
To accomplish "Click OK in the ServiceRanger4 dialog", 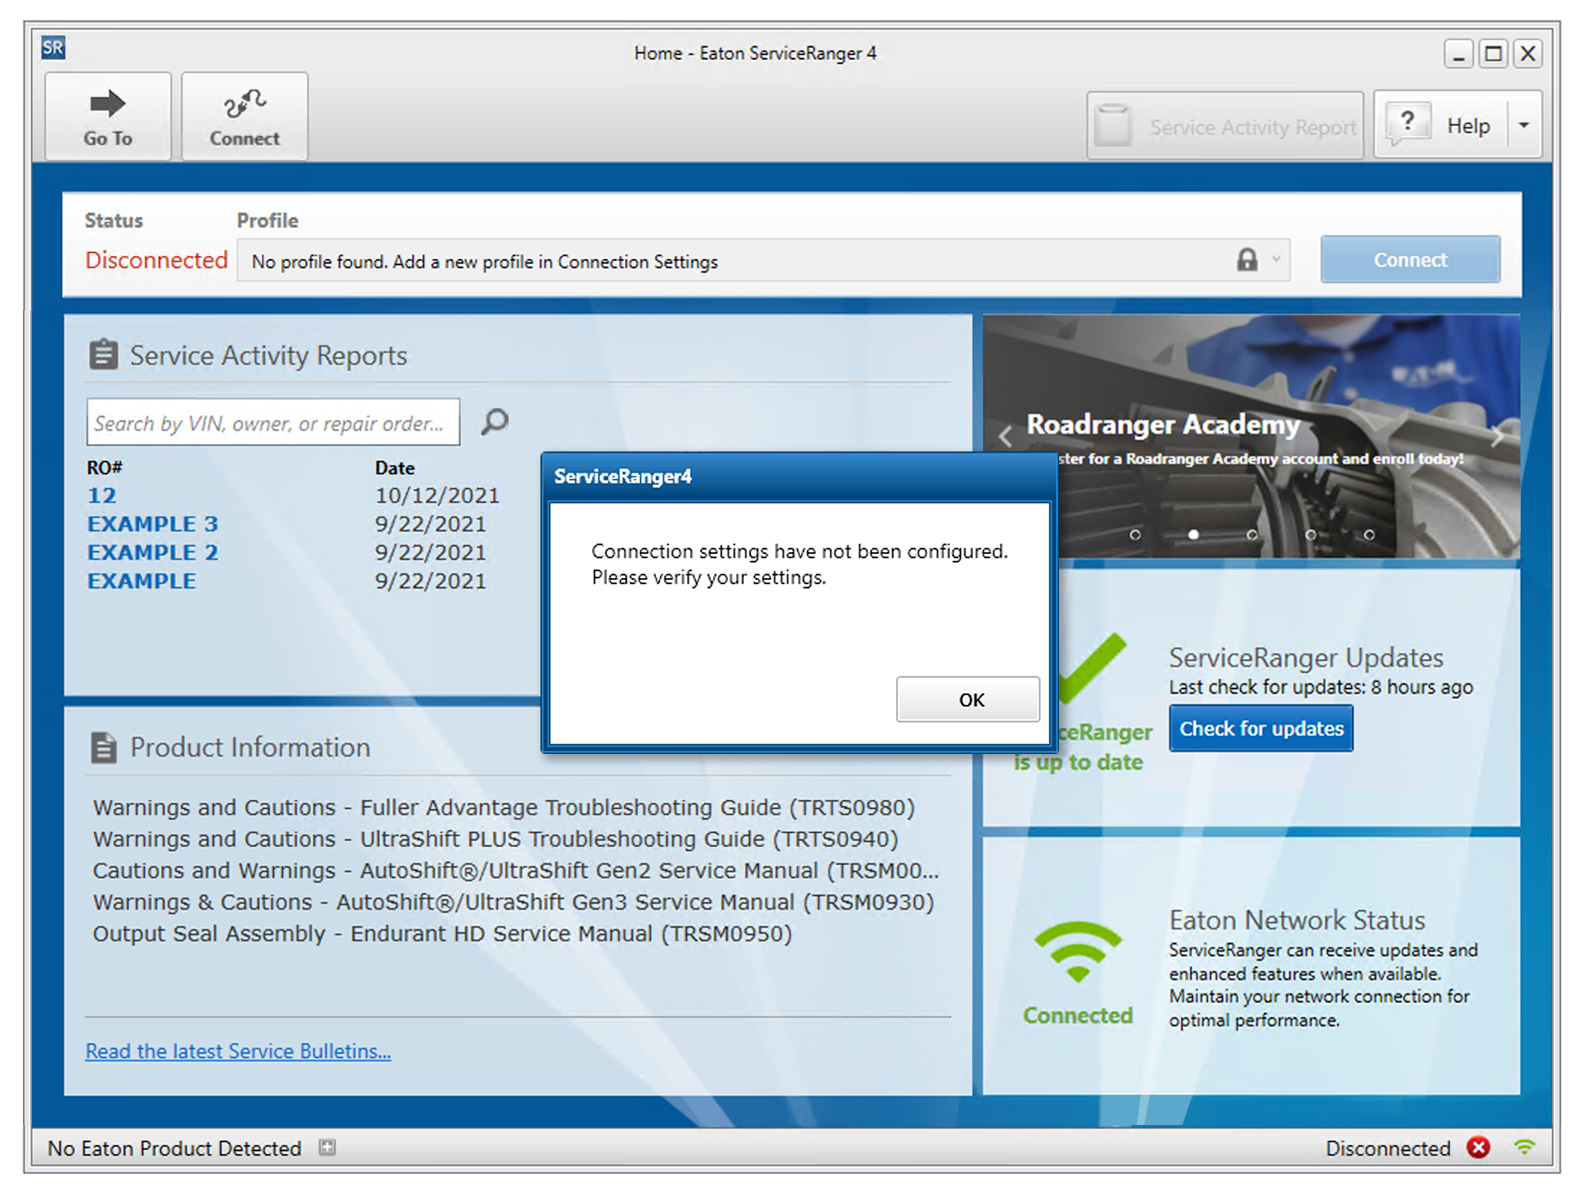I will point(968,699).
